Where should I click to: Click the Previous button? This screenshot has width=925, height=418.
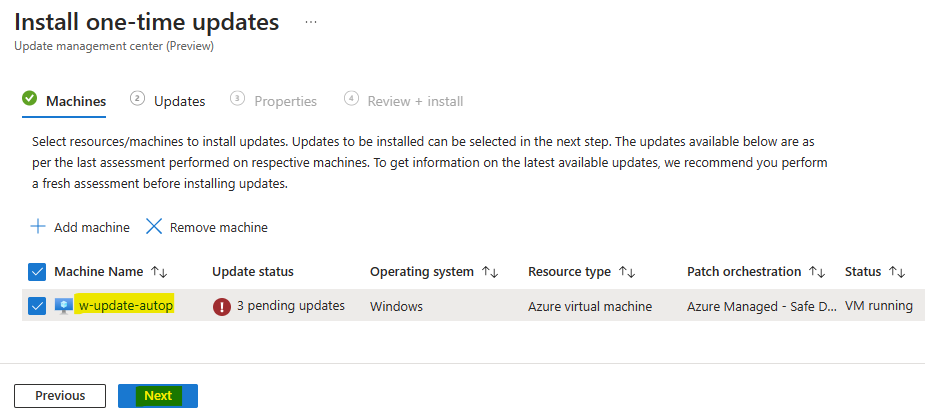click(60, 396)
